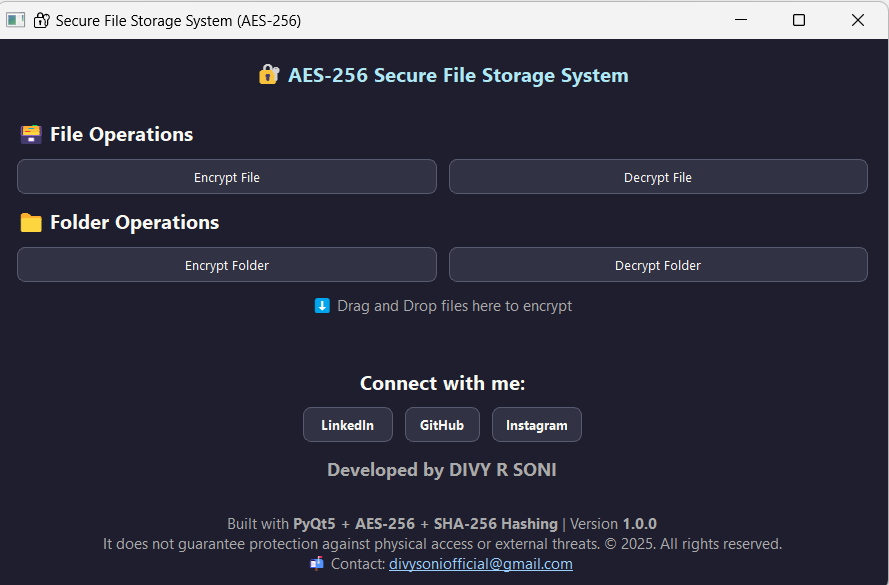Click the mailbox icon next to Contact
The width and height of the screenshot is (889, 585).
[x=317, y=564]
